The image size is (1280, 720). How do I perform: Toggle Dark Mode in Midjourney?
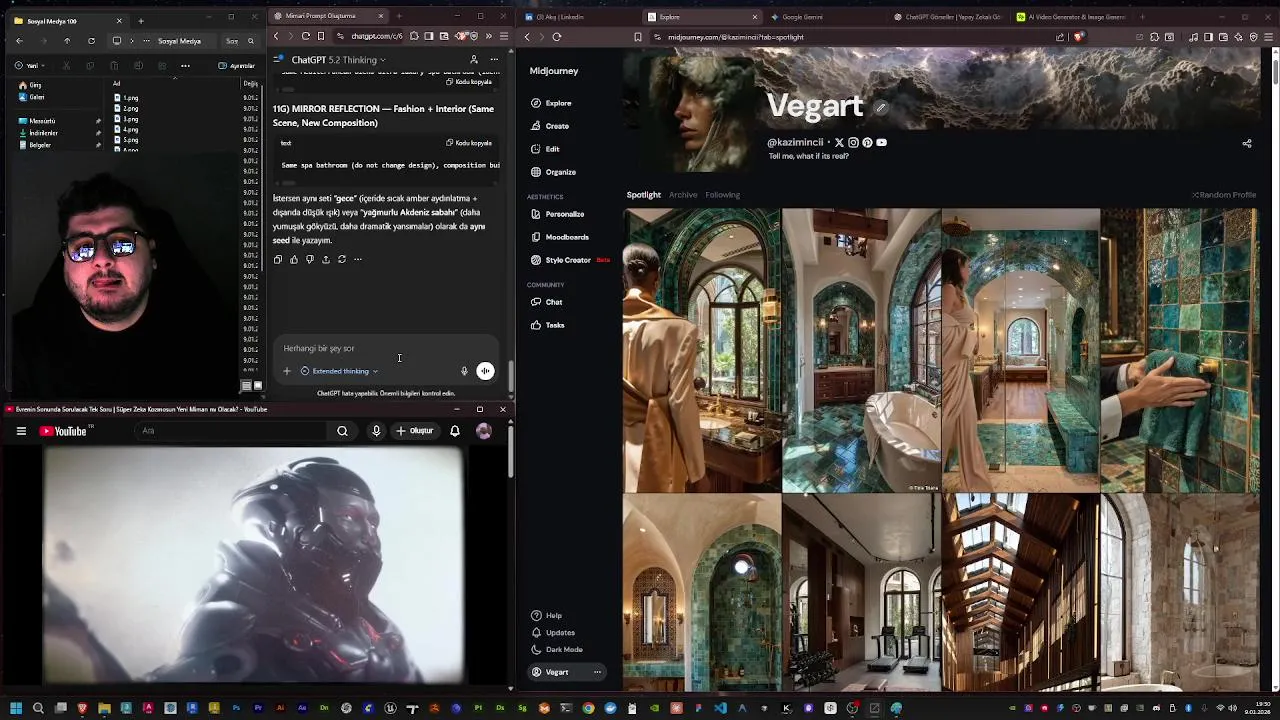(557, 650)
